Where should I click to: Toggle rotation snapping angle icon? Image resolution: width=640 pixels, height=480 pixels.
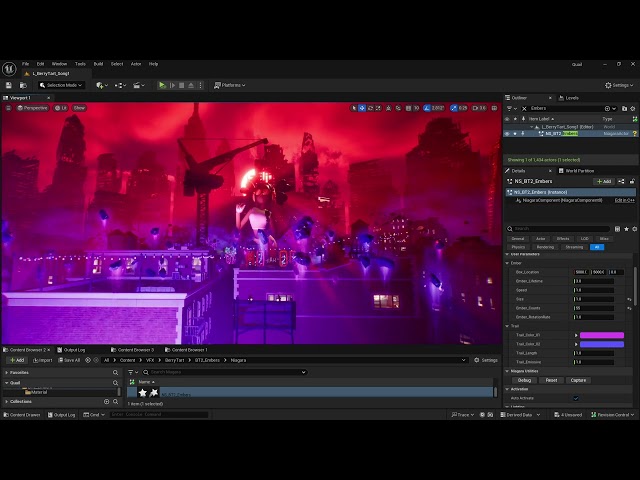427,108
